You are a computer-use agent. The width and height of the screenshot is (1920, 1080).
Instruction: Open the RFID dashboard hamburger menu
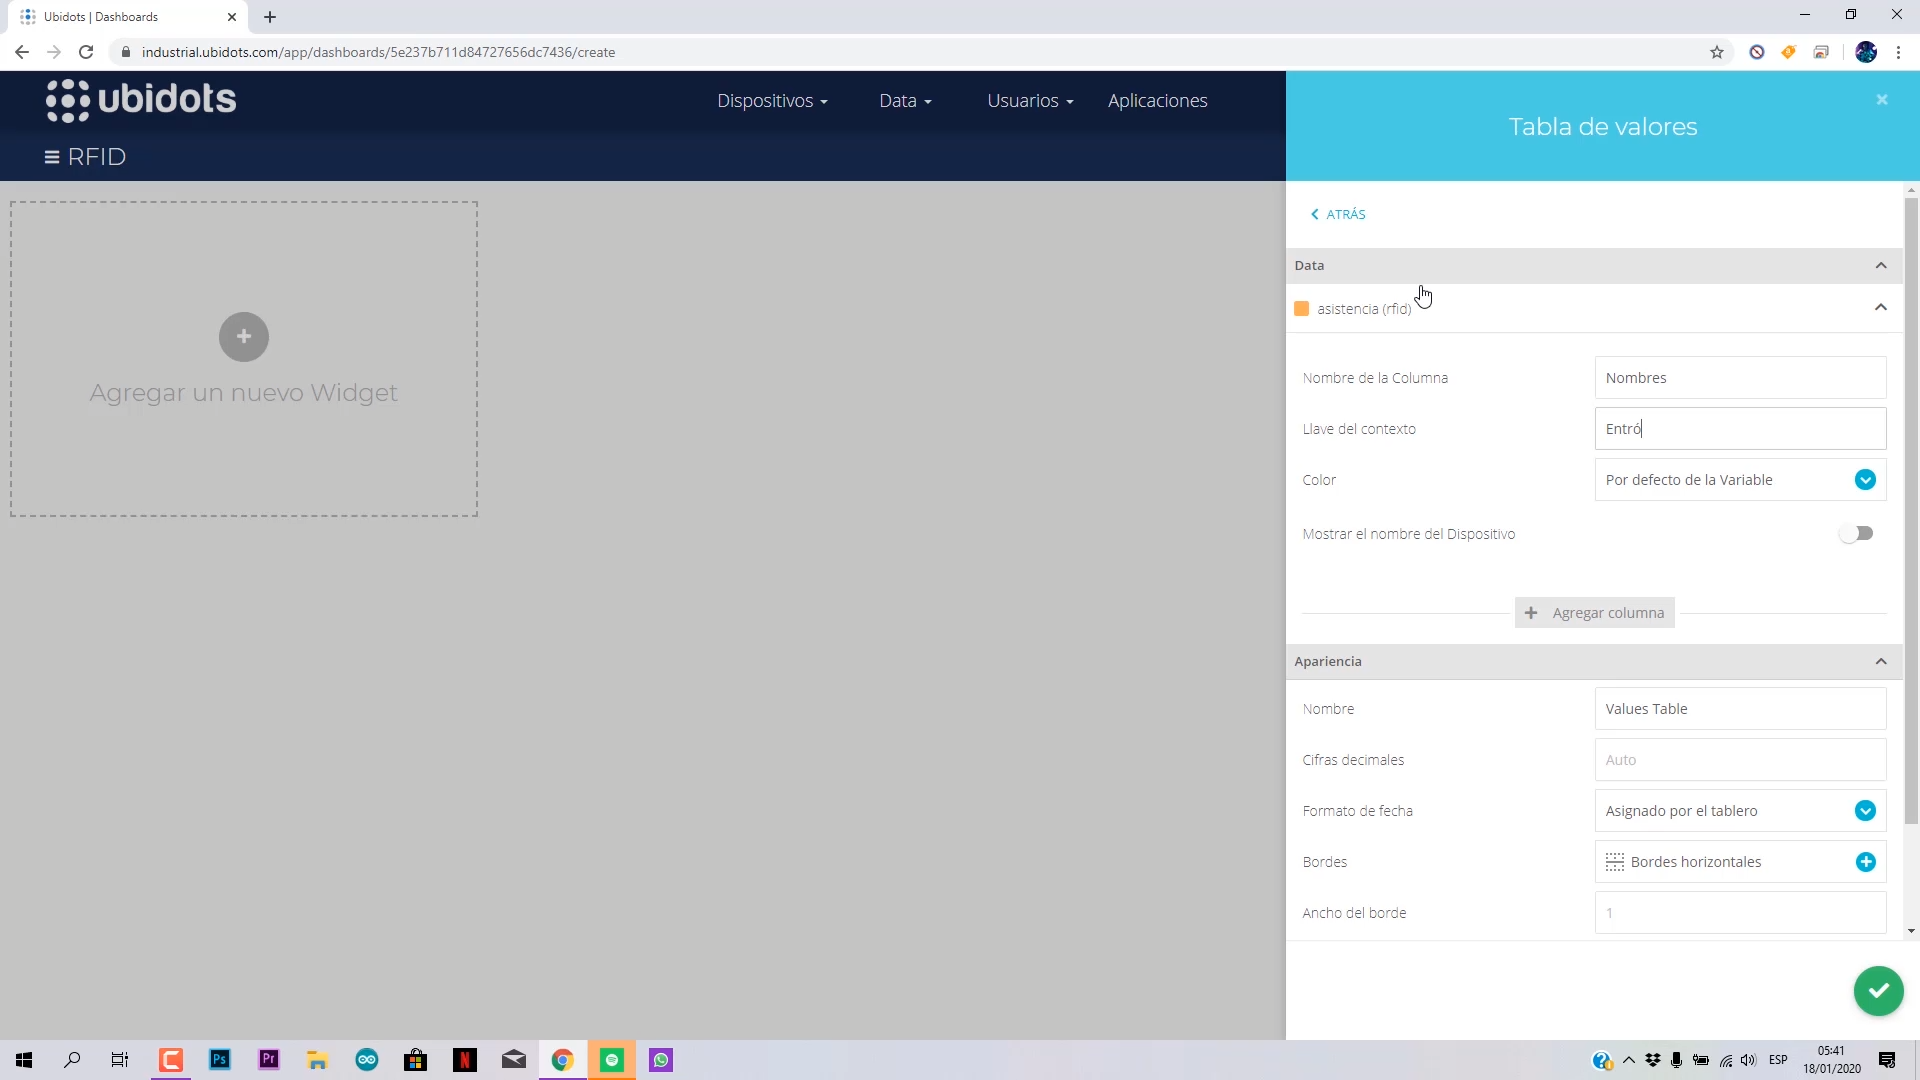pos(52,157)
